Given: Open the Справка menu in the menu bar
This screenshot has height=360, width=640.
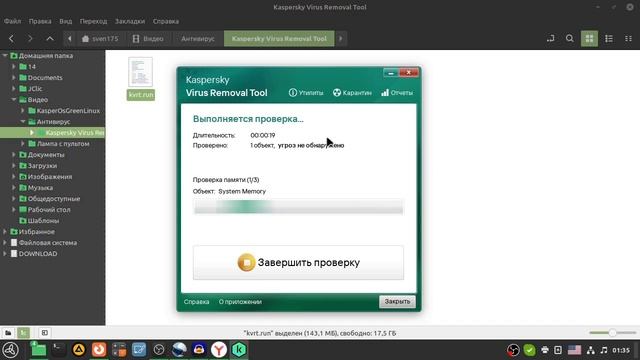Looking at the screenshot, I should coord(166,21).
